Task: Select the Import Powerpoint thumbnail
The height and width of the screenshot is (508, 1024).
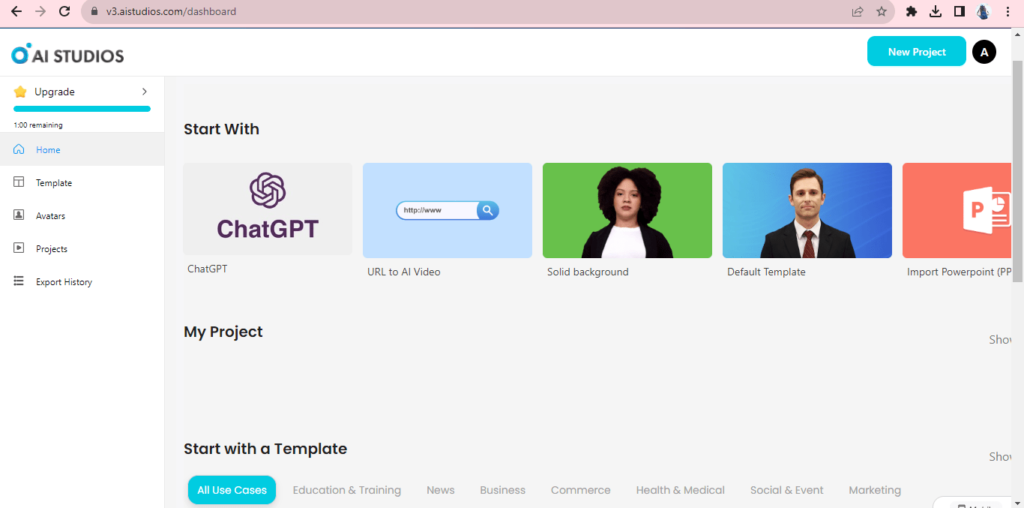Action: point(957,210)
